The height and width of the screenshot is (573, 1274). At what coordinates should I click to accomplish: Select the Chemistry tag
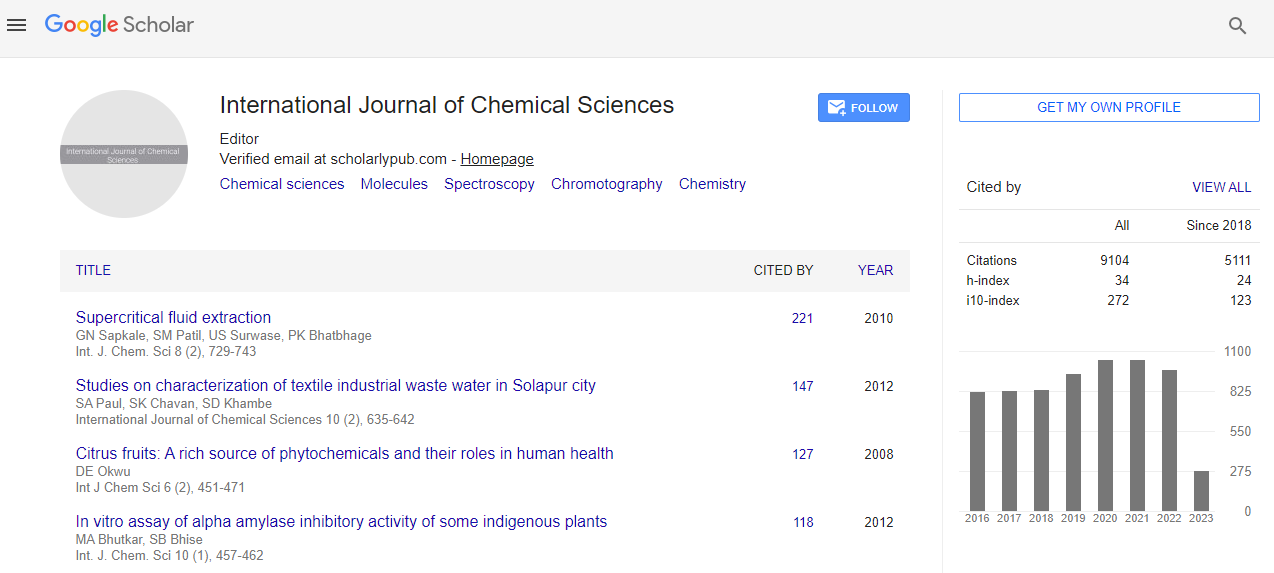point(712,184)
